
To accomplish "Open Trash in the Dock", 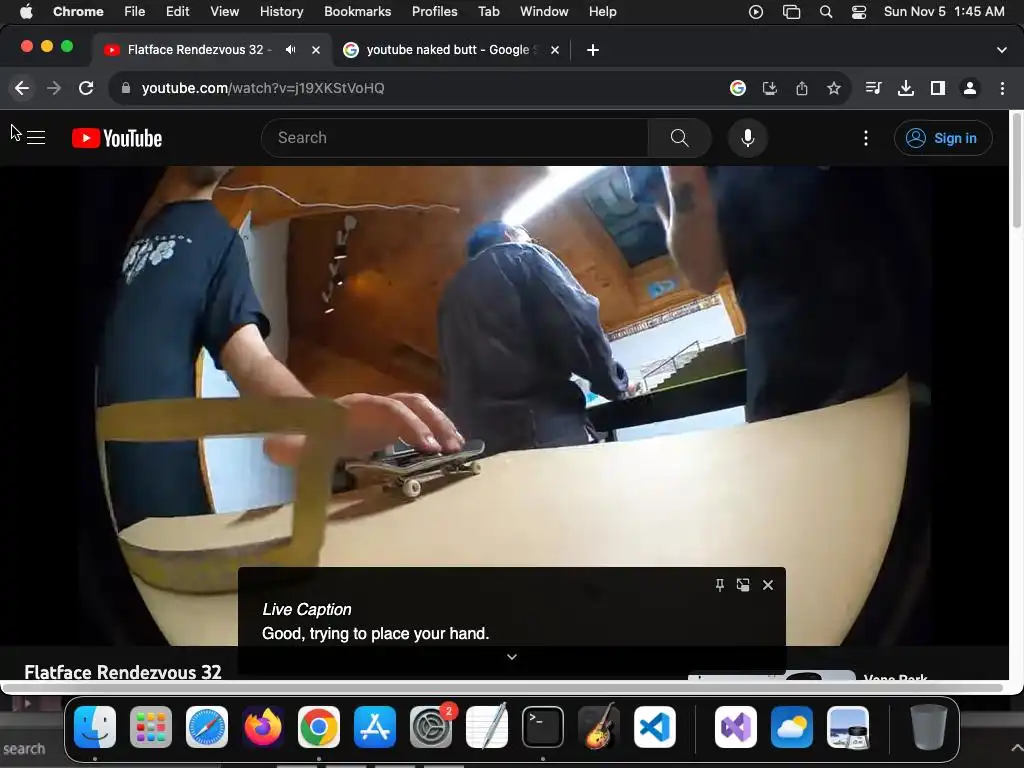I will click(x=929, y=727).
